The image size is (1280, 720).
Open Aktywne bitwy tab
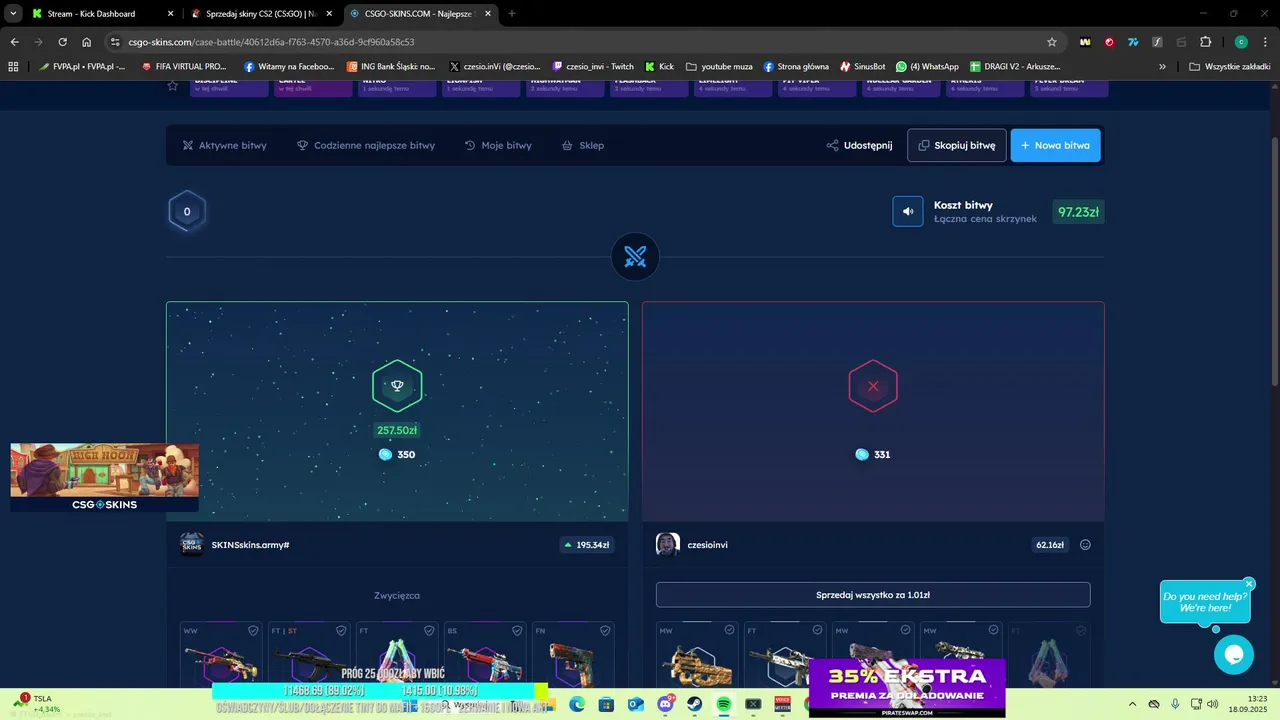pyautogui.click(x=225, y=145)
